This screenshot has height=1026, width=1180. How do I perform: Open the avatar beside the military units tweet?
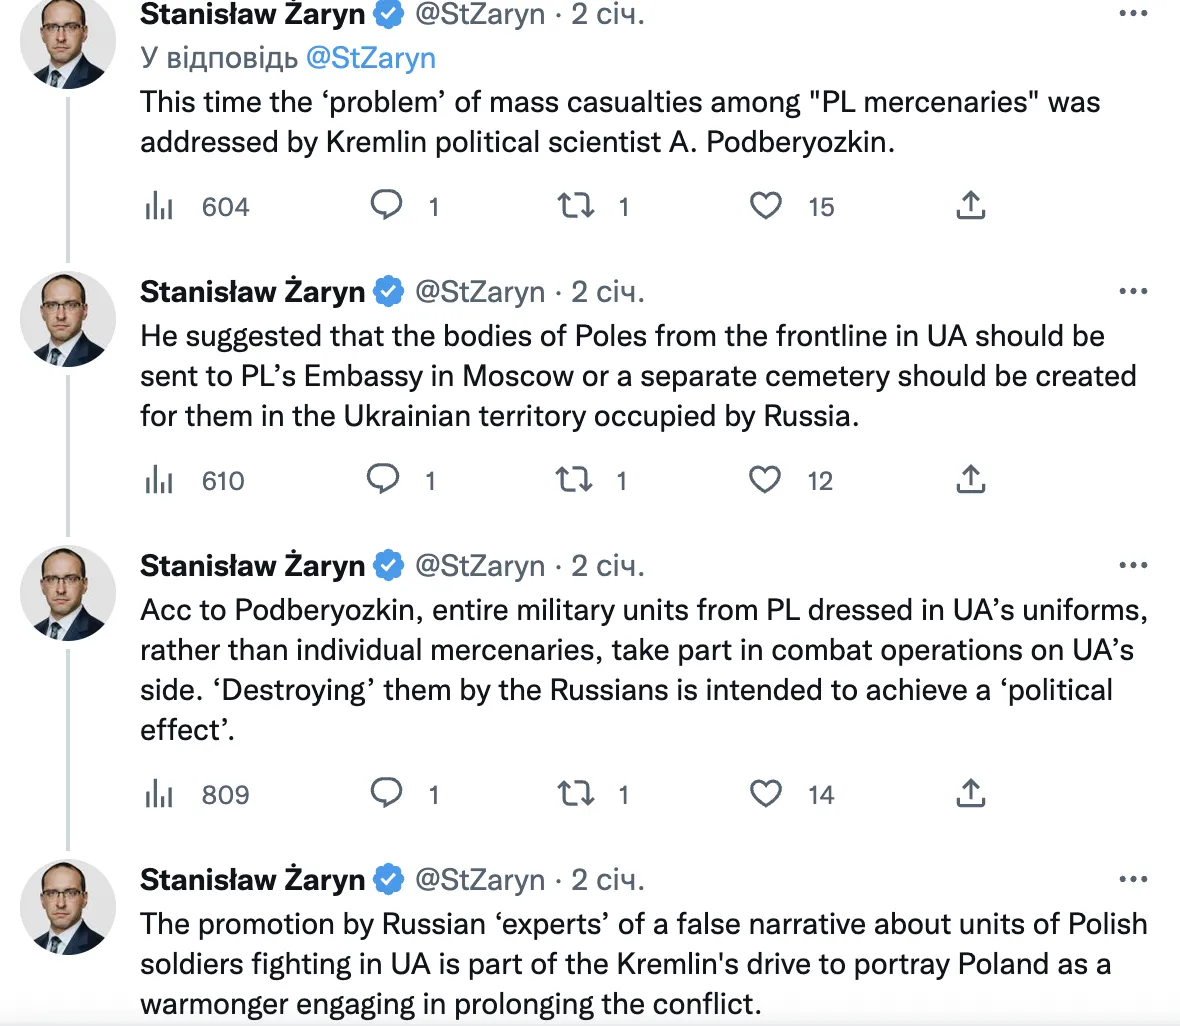(x=68, y=592)
